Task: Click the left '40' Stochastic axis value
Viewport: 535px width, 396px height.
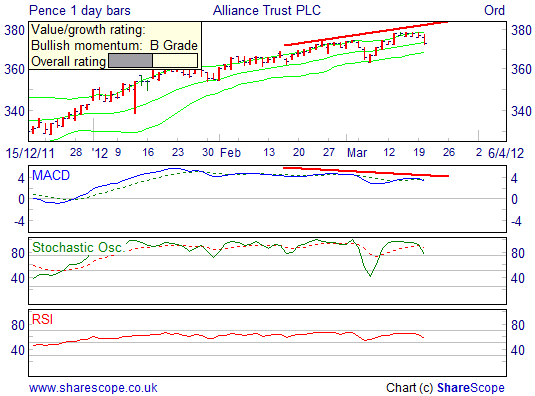Action: tap(18, 278)
